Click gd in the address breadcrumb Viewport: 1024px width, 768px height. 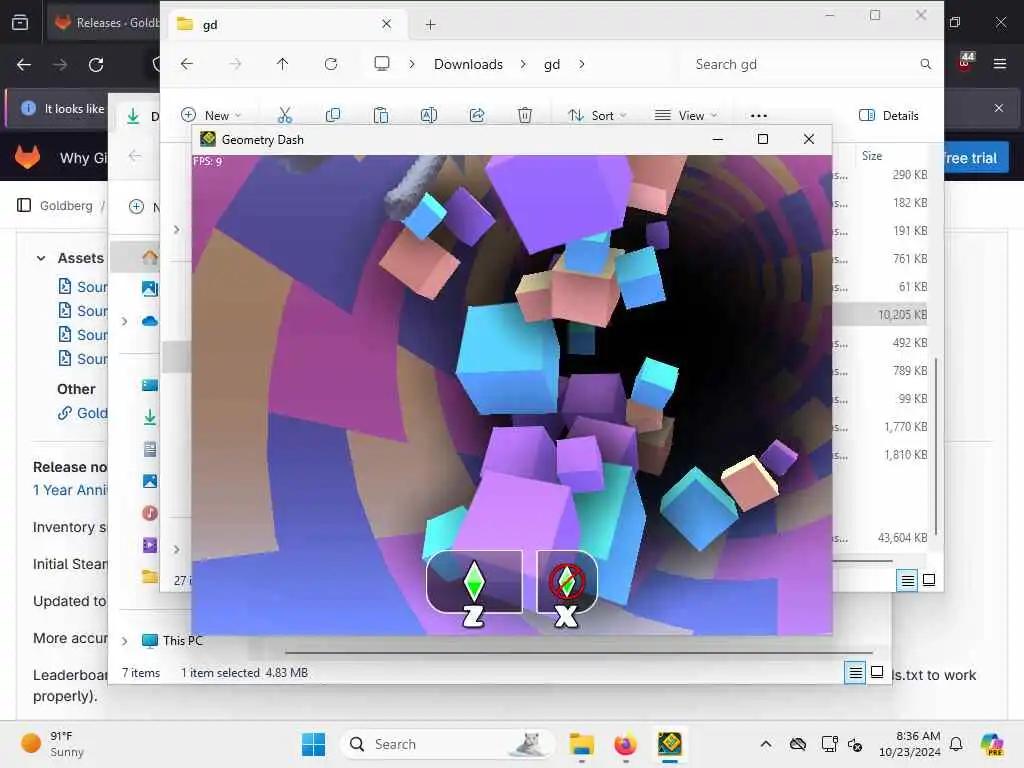[552, 64]
